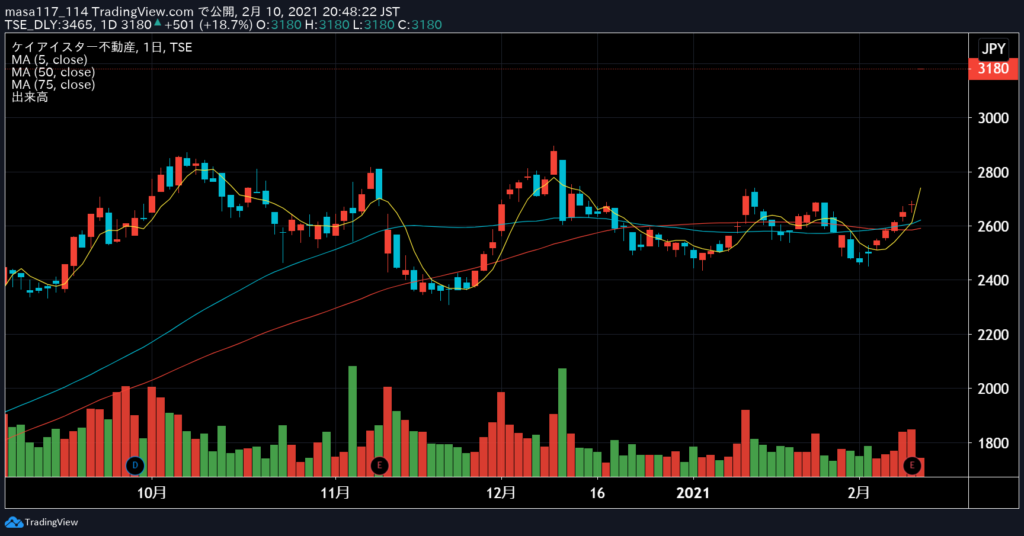This screenshot has height=536, width=1024.
Task: Select the MA (50, close) indicator legend
Action: (53, 72)
